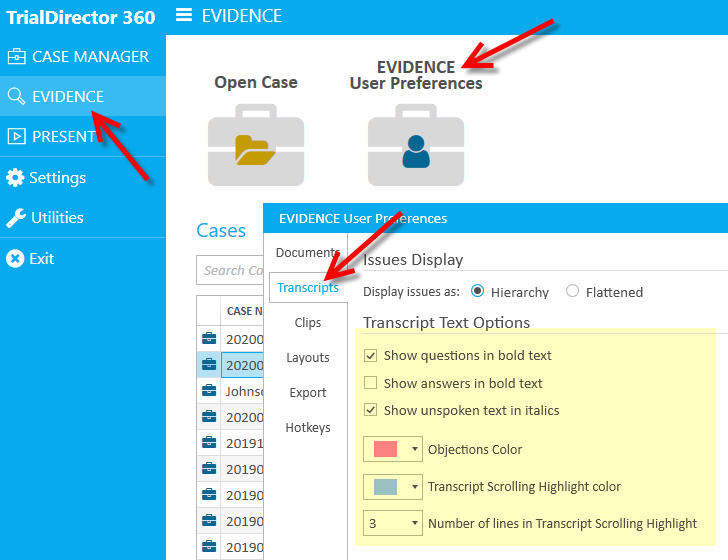Click the TrialDirector 360 logo text
The height and width of the screenshot is (560, 728).
[x=80, y=17]
